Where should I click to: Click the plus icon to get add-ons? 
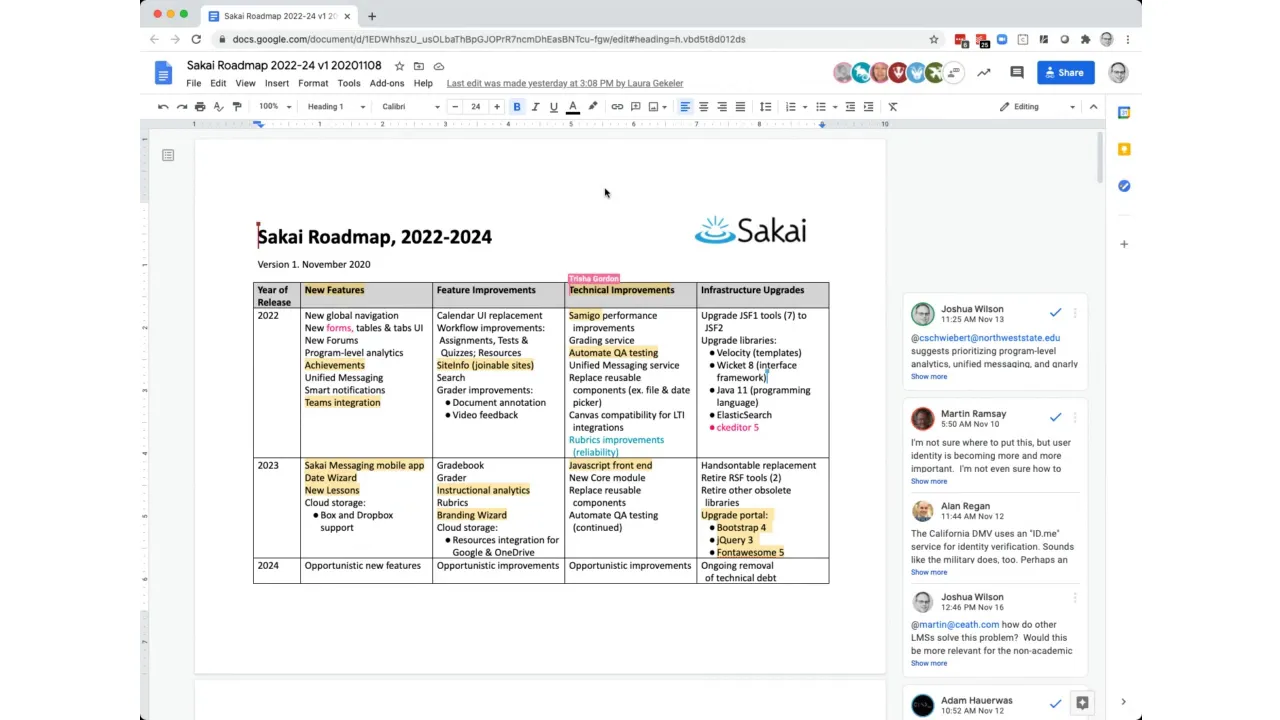click(1124, 244)
